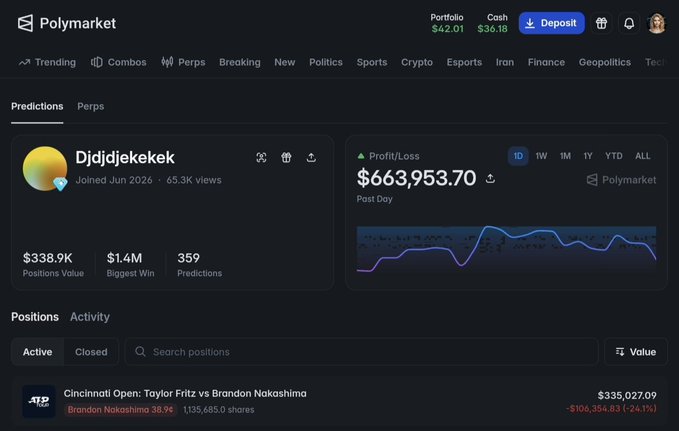
Task: Select the Predictions tab
Action: coord(37,107)
